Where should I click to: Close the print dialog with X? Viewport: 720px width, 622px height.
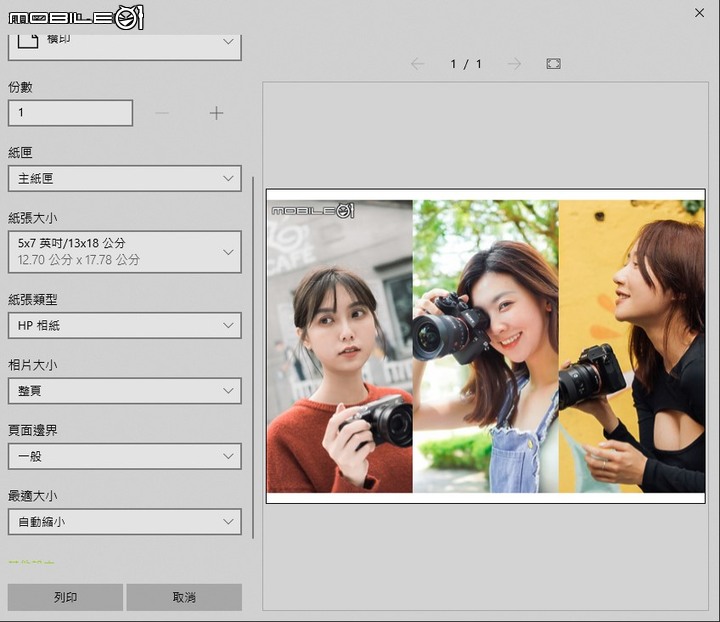(699, 13)
